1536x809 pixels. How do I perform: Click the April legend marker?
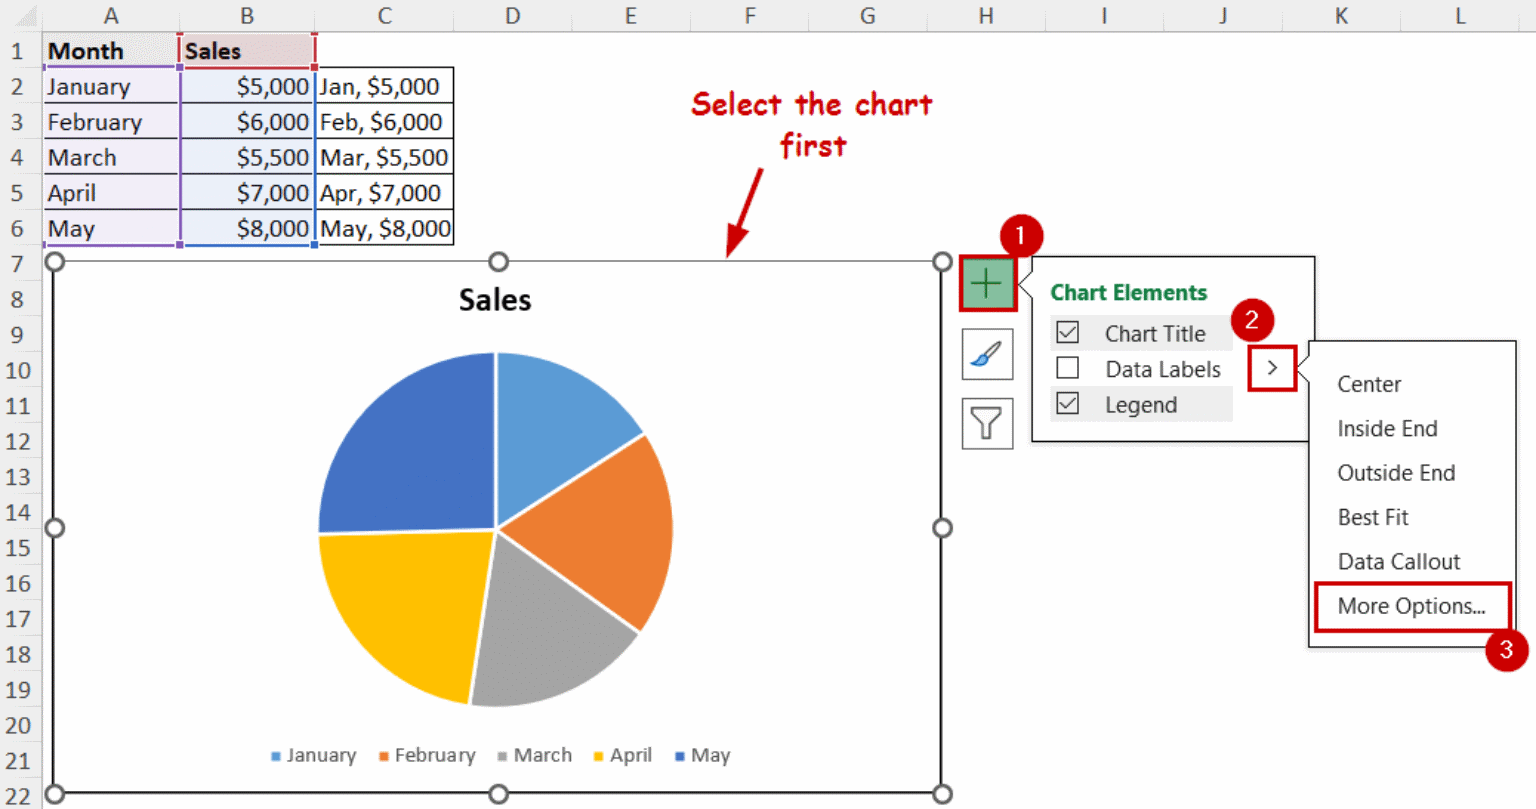pos(599,756)
